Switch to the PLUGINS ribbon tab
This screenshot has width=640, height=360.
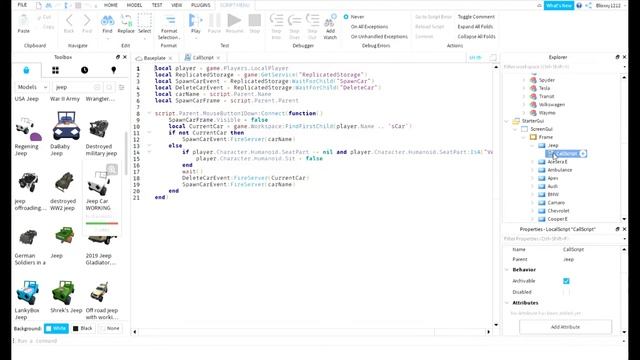(201, 5)
